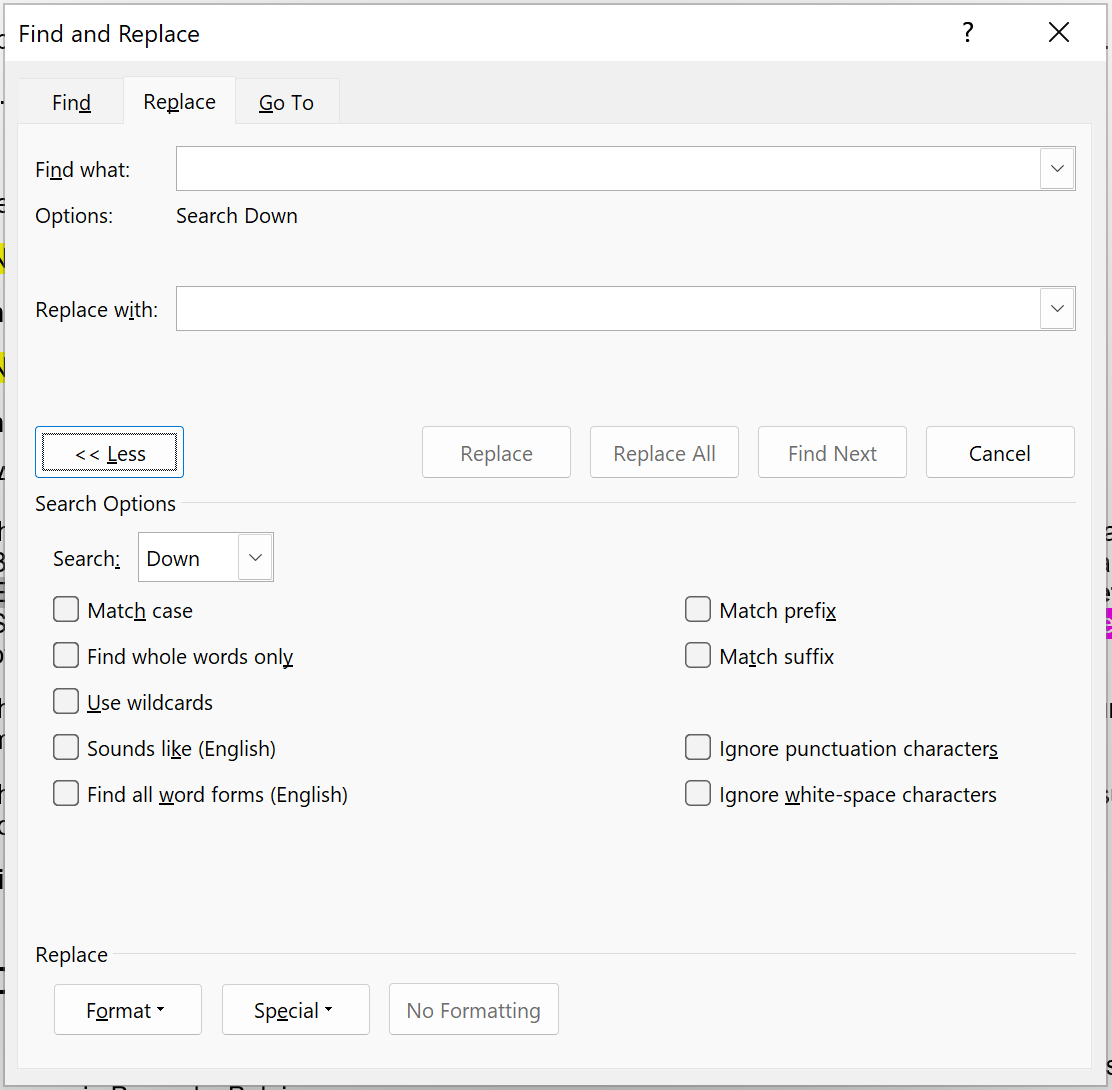This screenshot has height=1090, width=1112.
Task: Enable the Match case checkbox
Action: pyautogui.click(x=66, y=610)
